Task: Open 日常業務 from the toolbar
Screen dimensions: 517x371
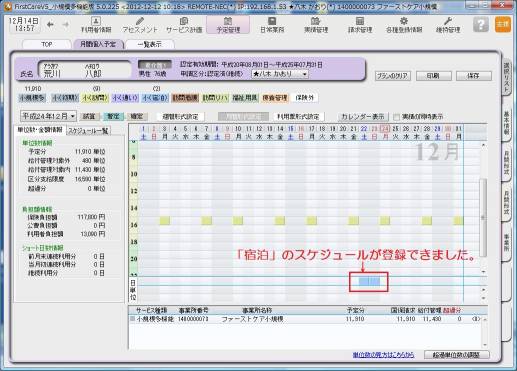Action: (x=272, y=25)
